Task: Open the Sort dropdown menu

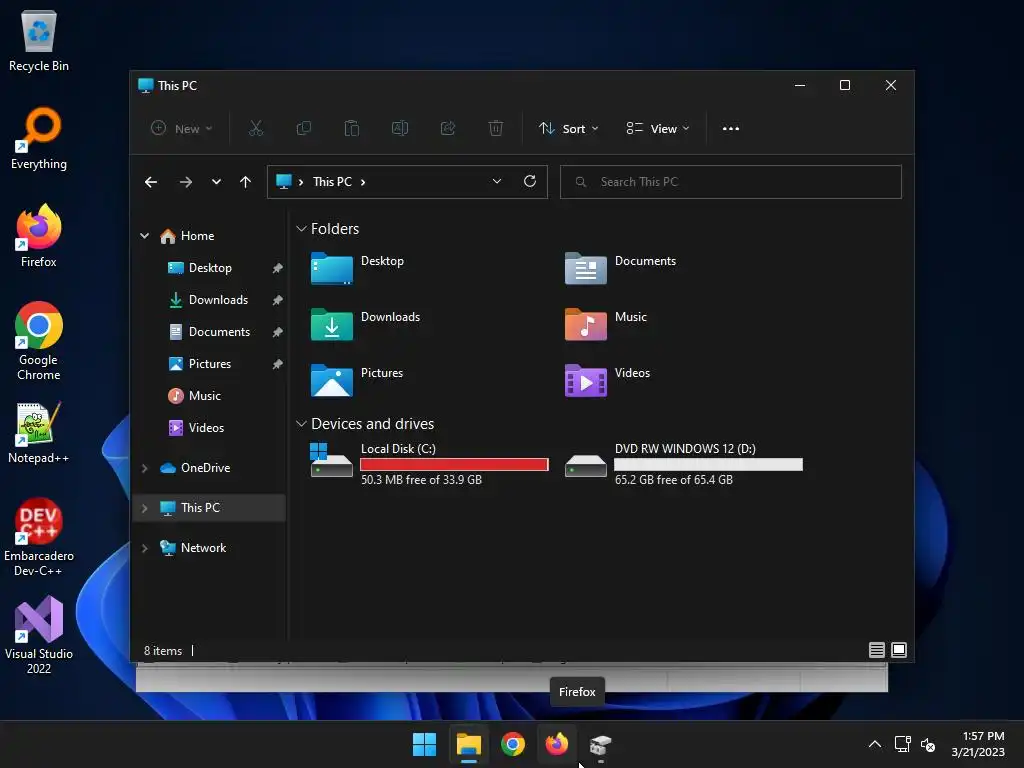Action: click(568, 129)
